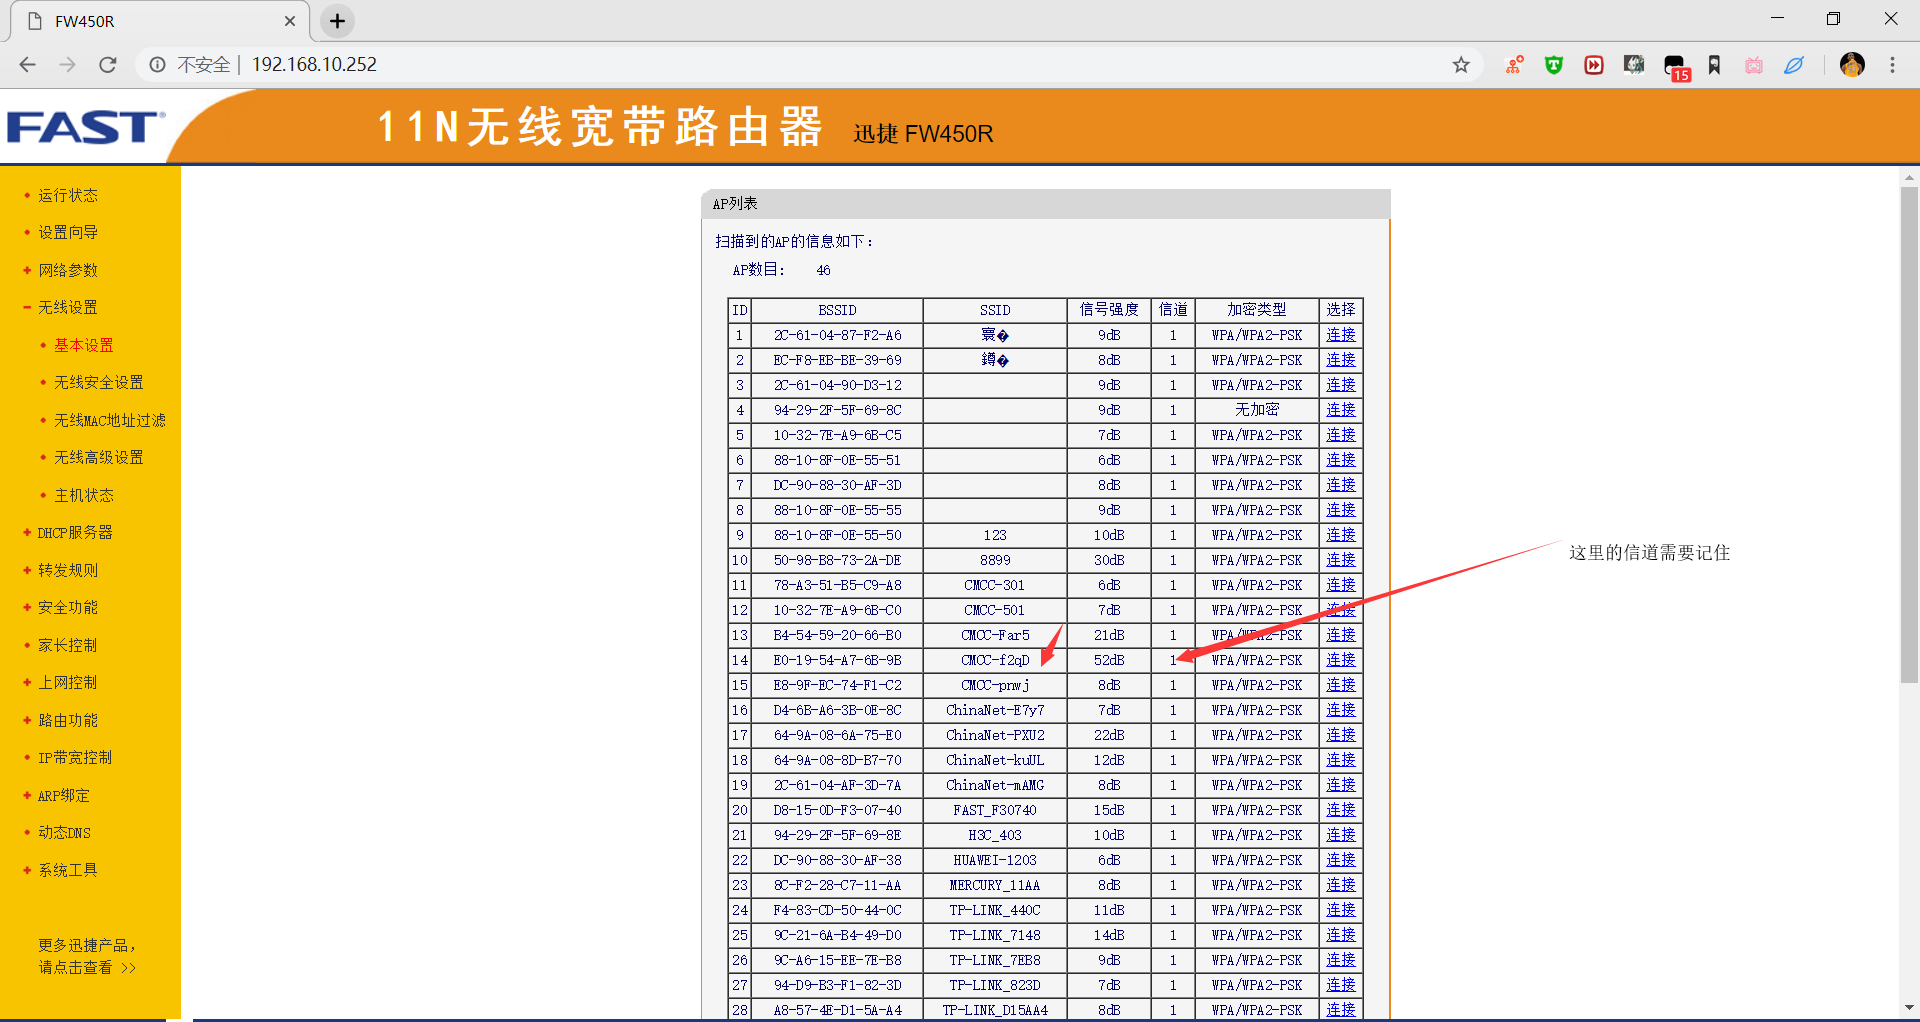Click the extension icon showing 15 notifications
Screen dimensions: 1920x1022
tap(1675, 64)
